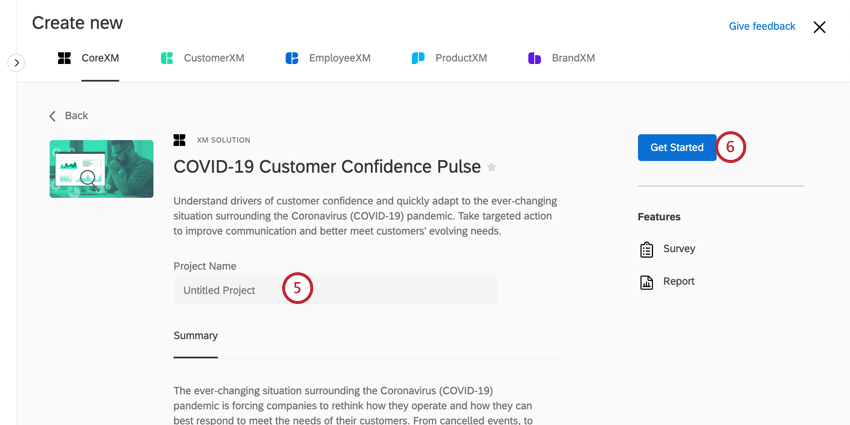
Task: Open the Give feedback link
Action: (x=761, y=26)
